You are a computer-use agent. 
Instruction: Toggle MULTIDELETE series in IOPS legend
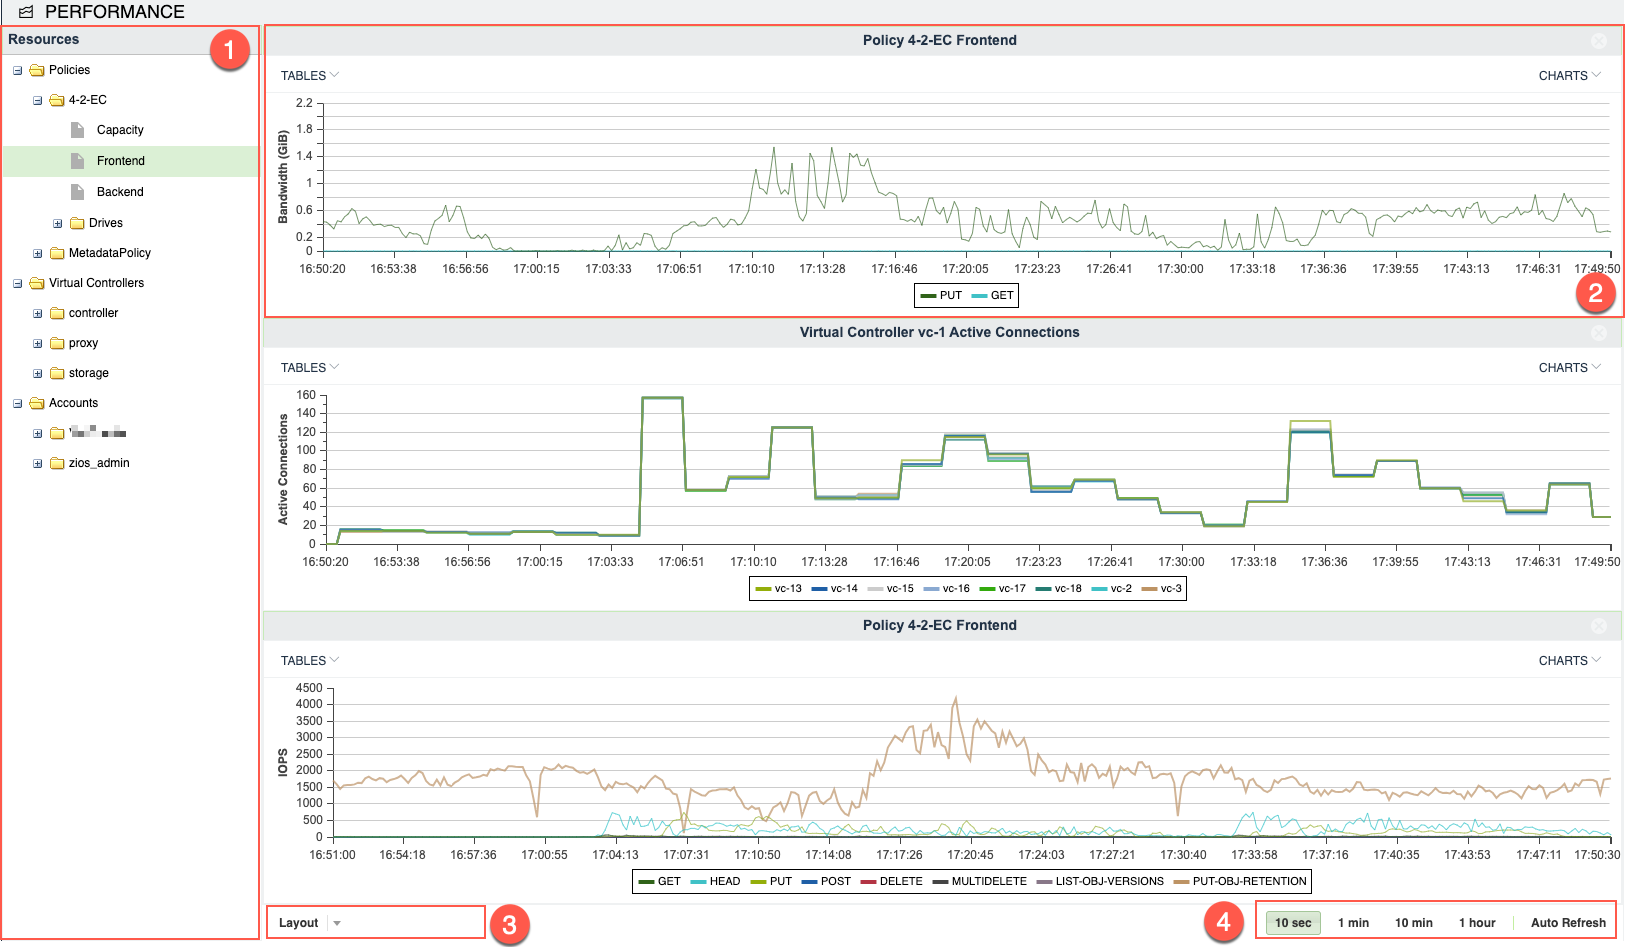(980, 881)
